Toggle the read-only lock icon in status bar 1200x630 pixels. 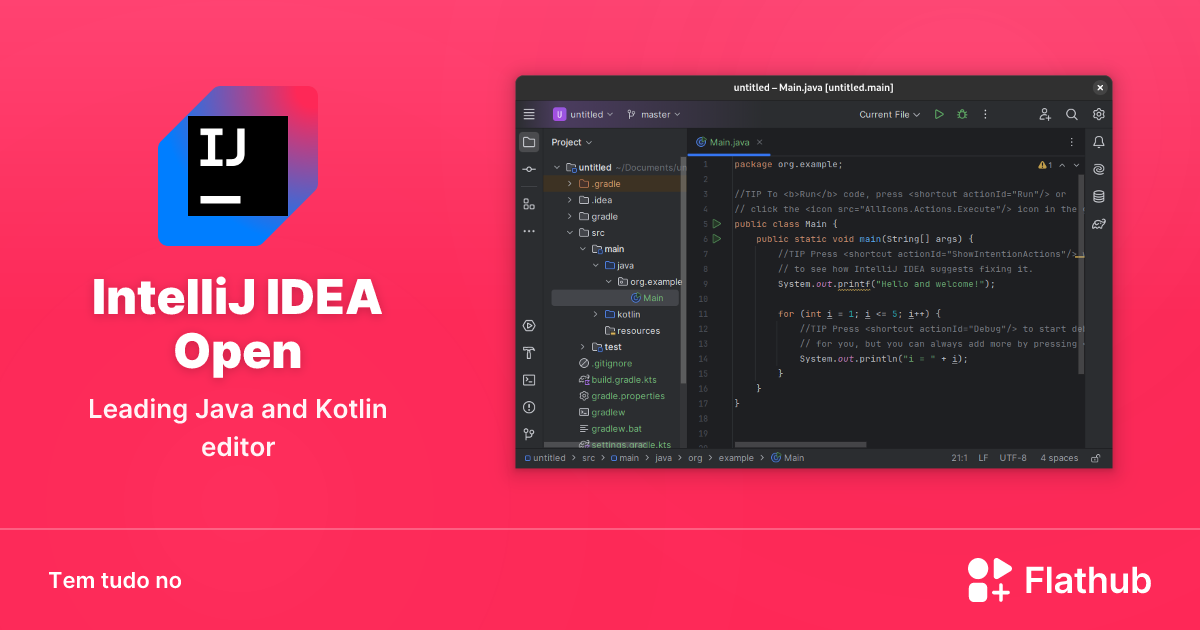(1095, 458)
